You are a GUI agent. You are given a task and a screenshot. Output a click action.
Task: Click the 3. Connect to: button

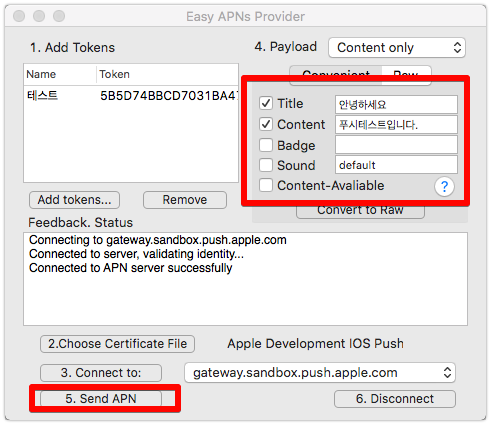pyautogui.click(x=101, y=373)
